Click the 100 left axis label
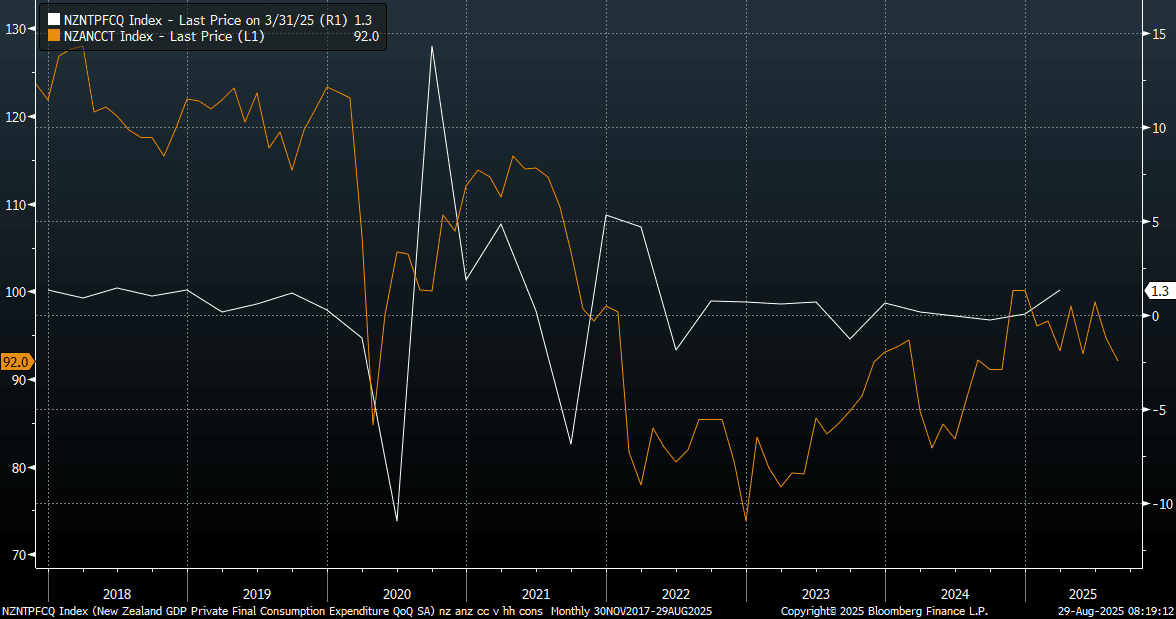This screenshot has width=1176, height=619. (x=15, y=292)
